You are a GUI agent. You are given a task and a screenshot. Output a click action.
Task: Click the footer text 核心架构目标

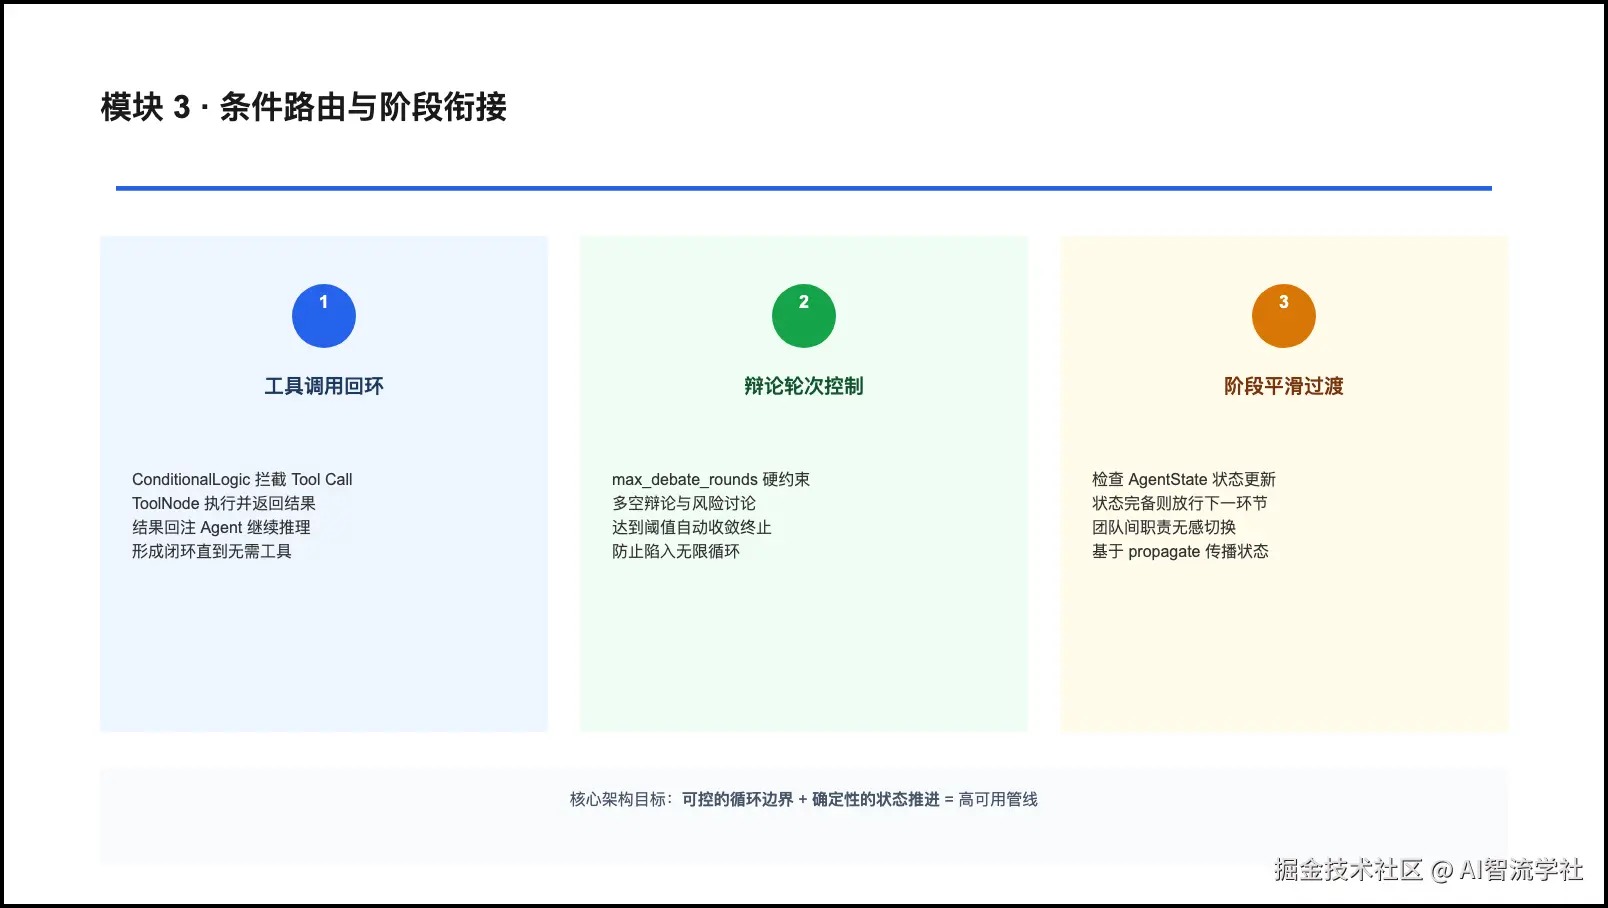617,800
